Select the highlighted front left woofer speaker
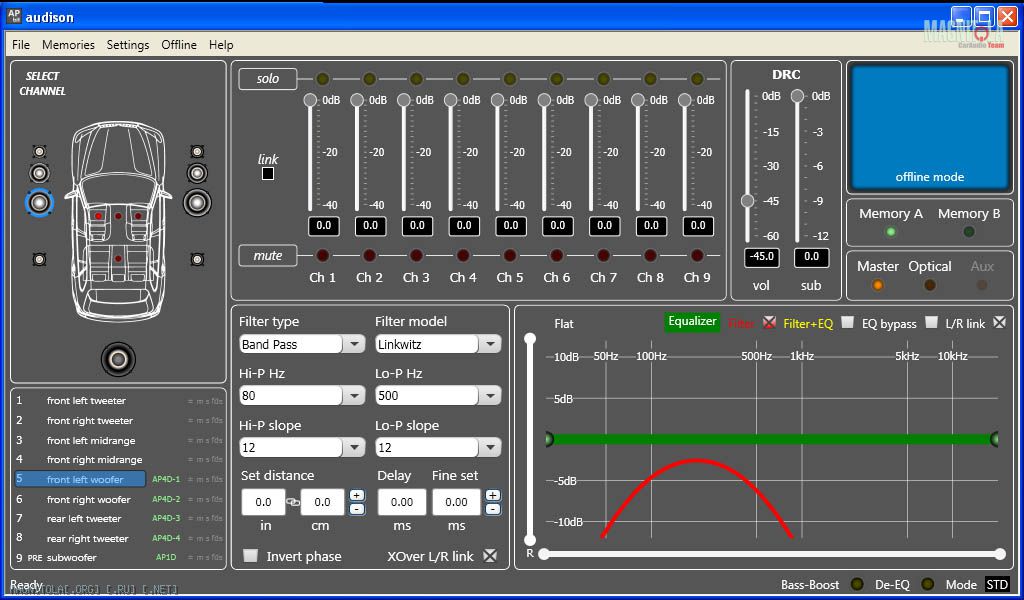The height and width of the screenshot is (600, 1024). point(39,202)
